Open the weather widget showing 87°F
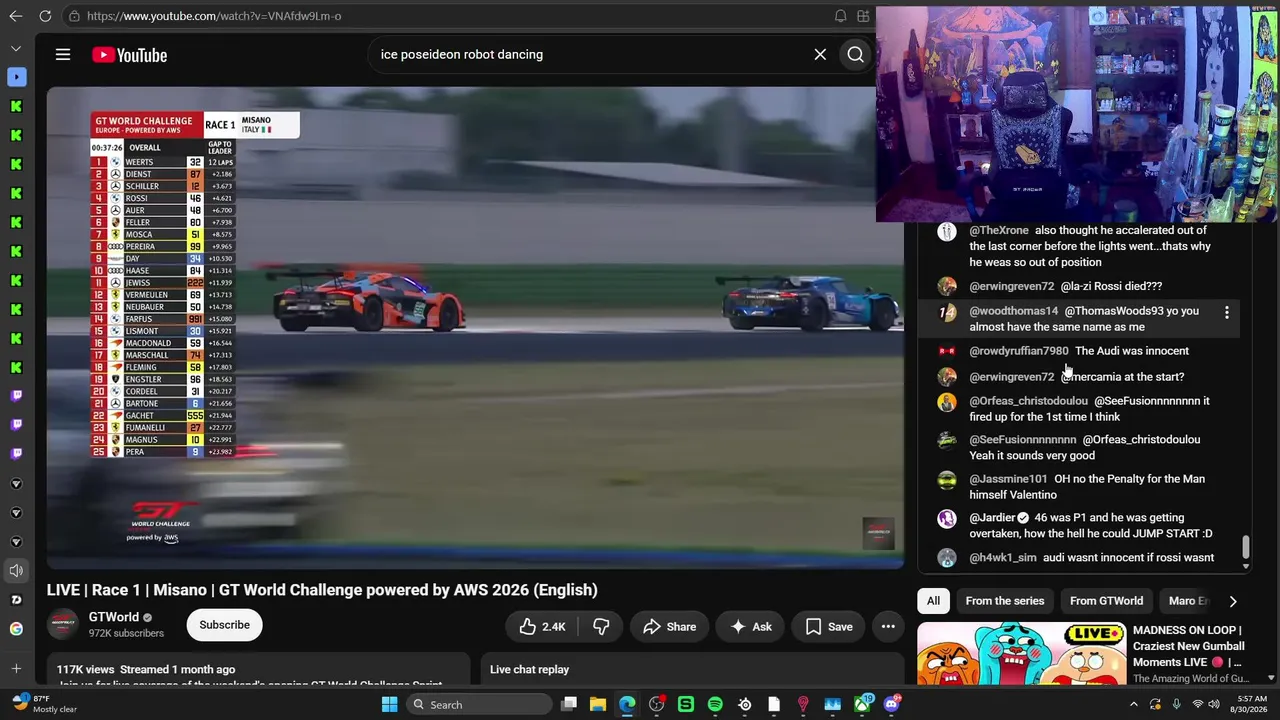 tap(45, 704)
